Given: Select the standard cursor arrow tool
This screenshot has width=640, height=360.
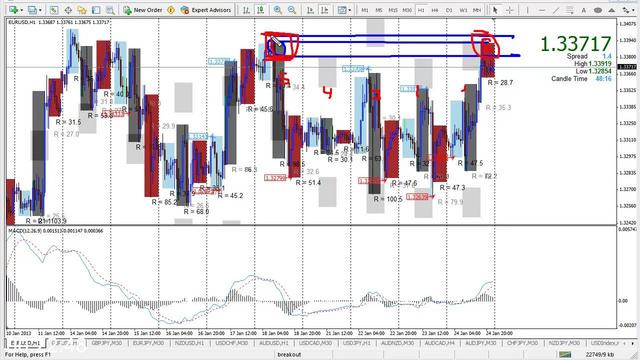Looking at the screenshot, I should tap(495, 10).
